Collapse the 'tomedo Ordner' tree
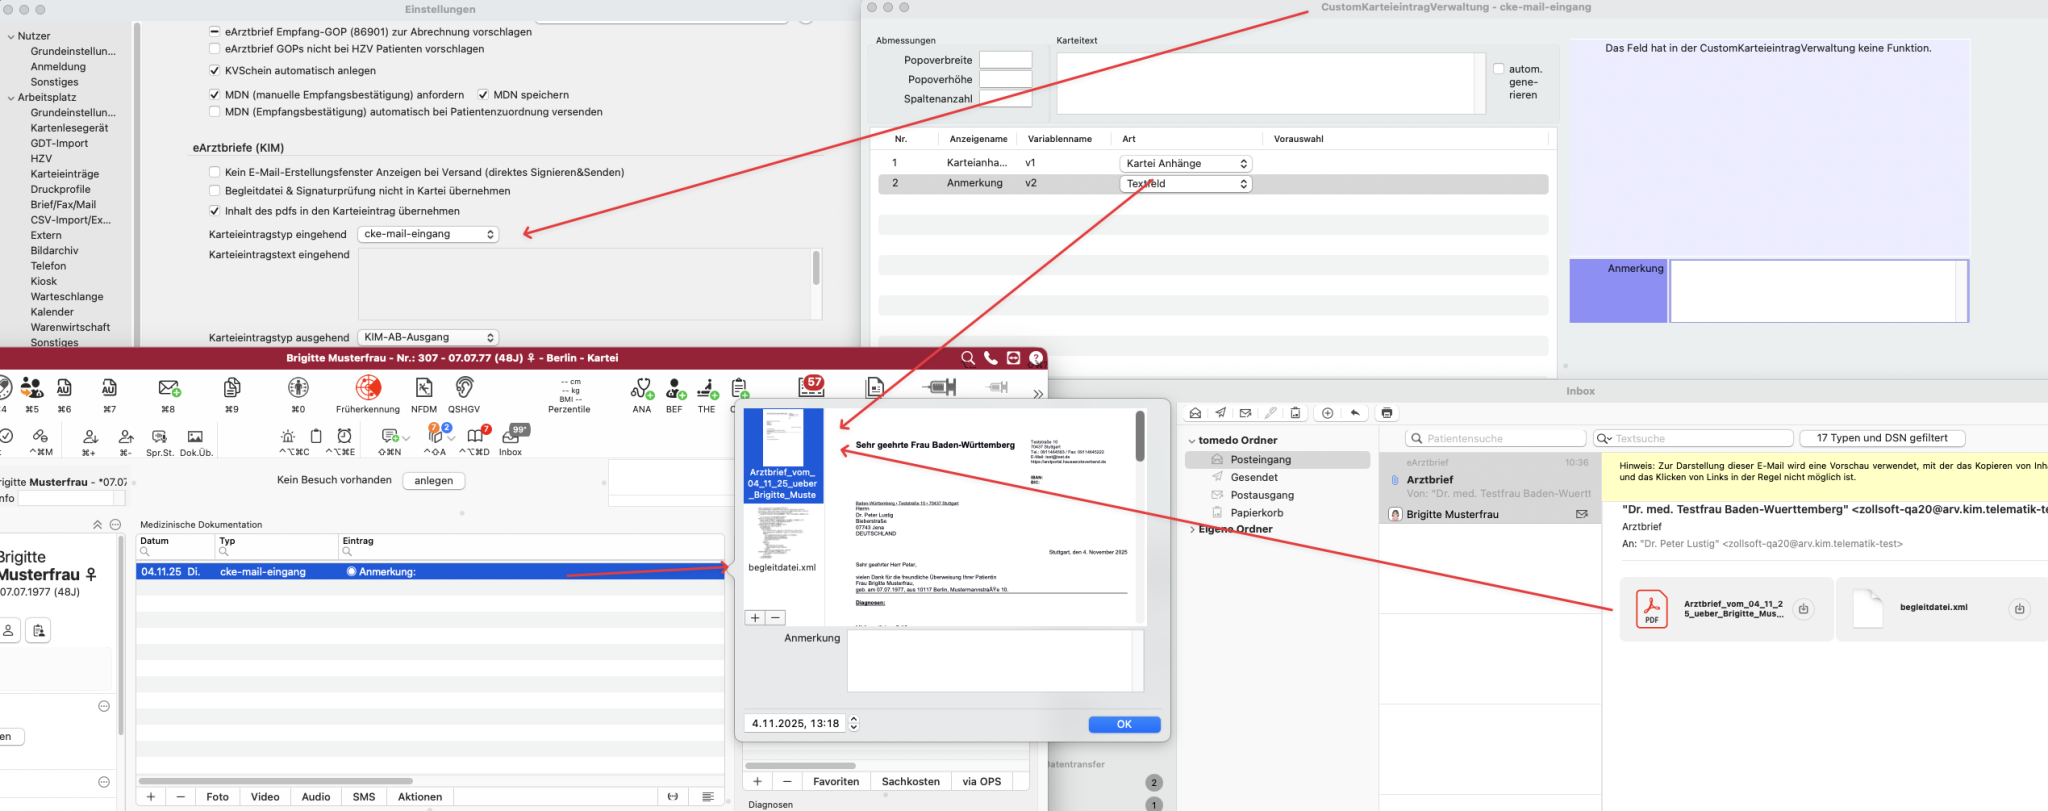The image size is (2048, 811). [1192, 441]
